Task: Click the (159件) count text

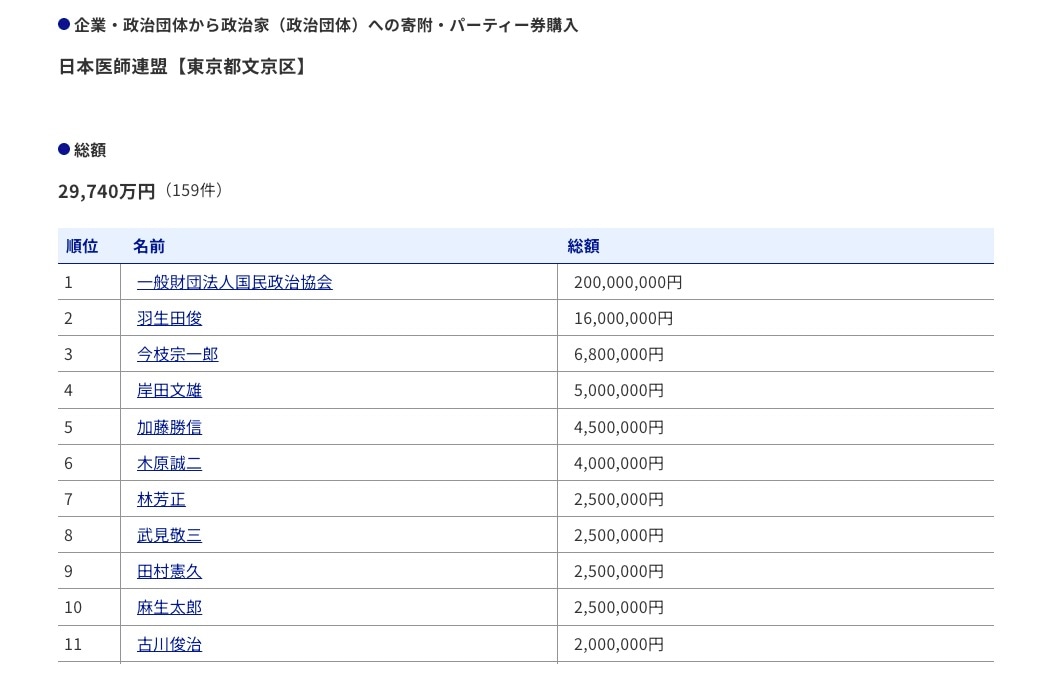Action: [193, 190]
